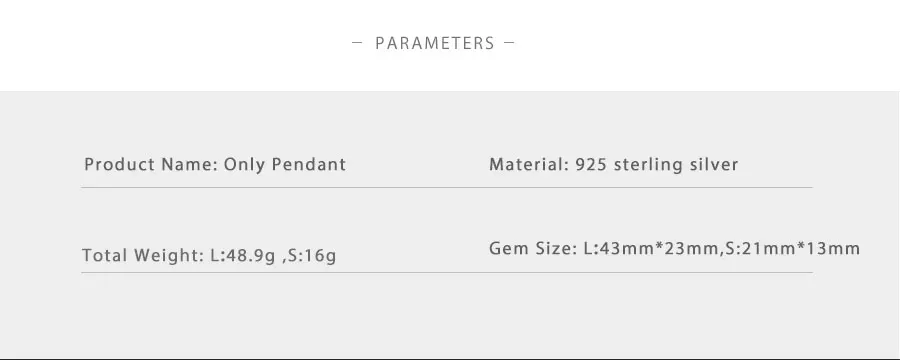The width and height of the screenshot is (900, 360).
Task: Click divider line under Product Name row
Action: click(x=447, y=187)
